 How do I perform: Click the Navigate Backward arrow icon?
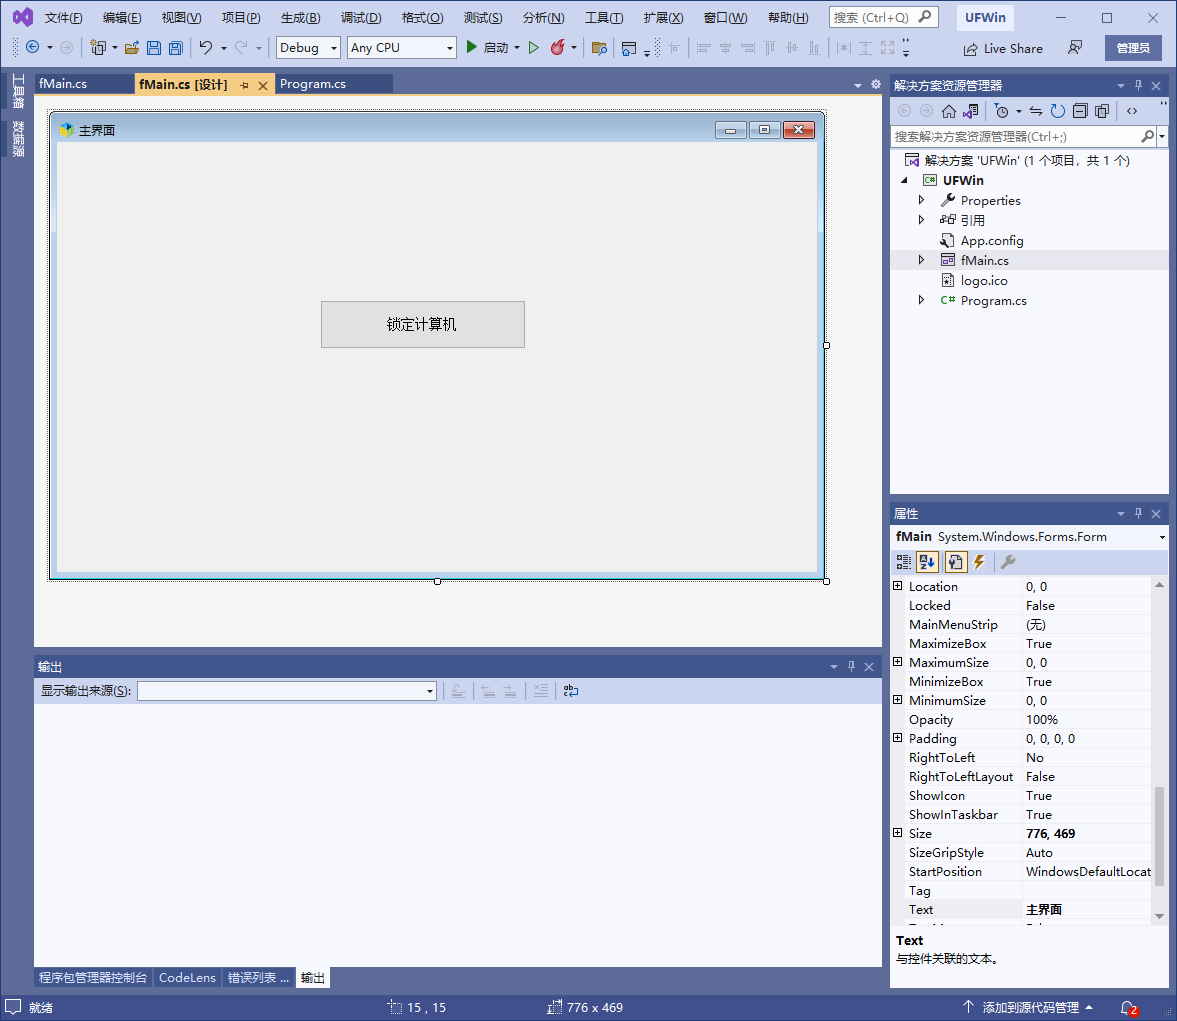point(32,47)
